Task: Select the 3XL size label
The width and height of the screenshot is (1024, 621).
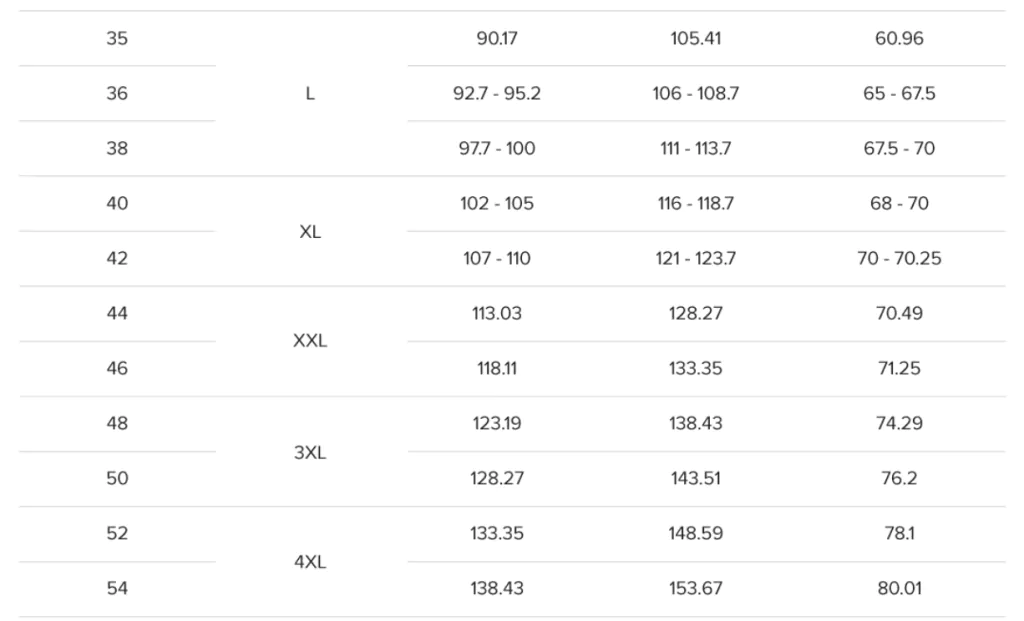Action: pos(310,453)
